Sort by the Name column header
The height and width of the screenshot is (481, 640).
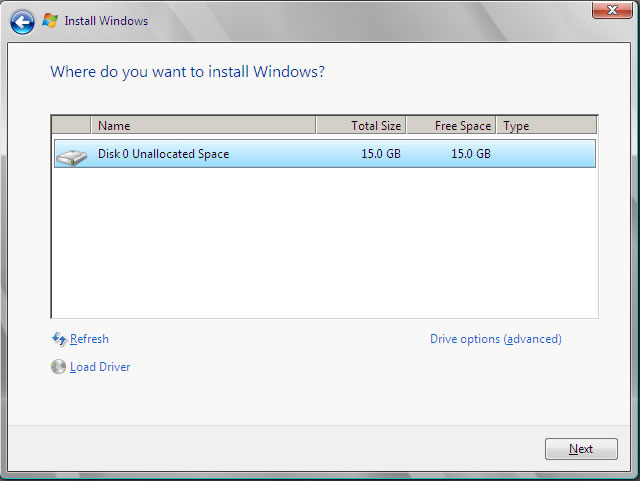[203, 126]
